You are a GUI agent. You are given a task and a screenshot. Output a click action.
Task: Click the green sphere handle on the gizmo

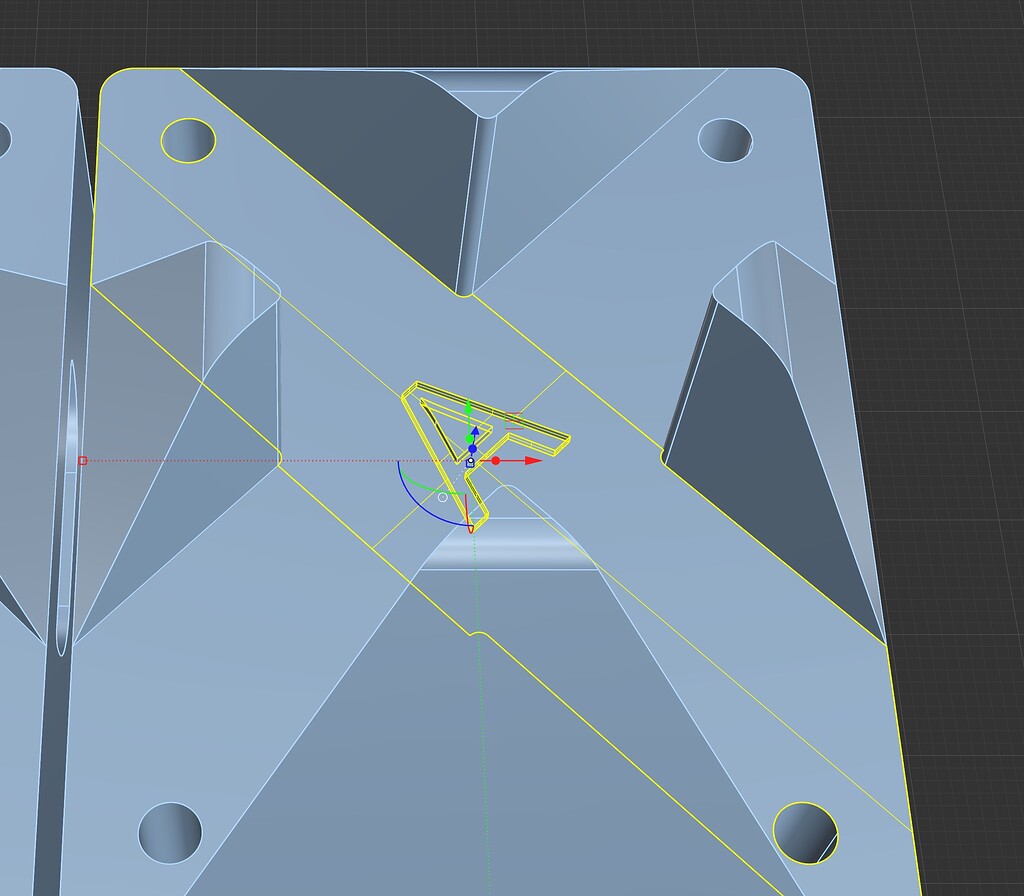470,439
